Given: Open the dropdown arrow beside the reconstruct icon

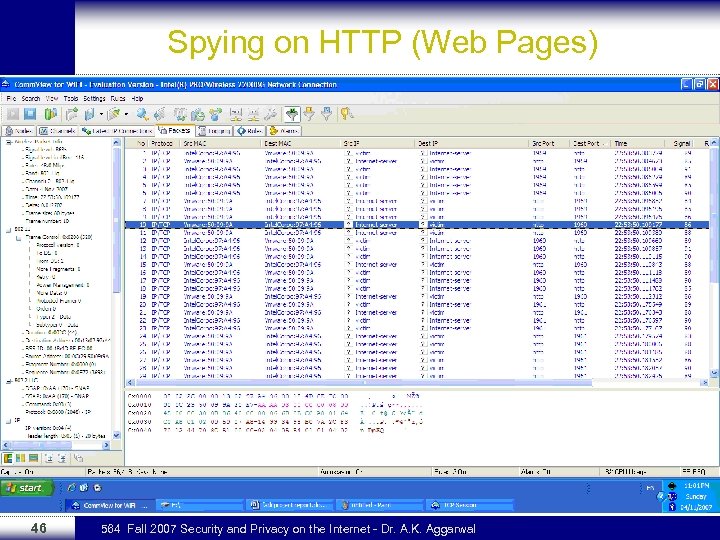Looking at the screenshot, I should pos(126,114).
